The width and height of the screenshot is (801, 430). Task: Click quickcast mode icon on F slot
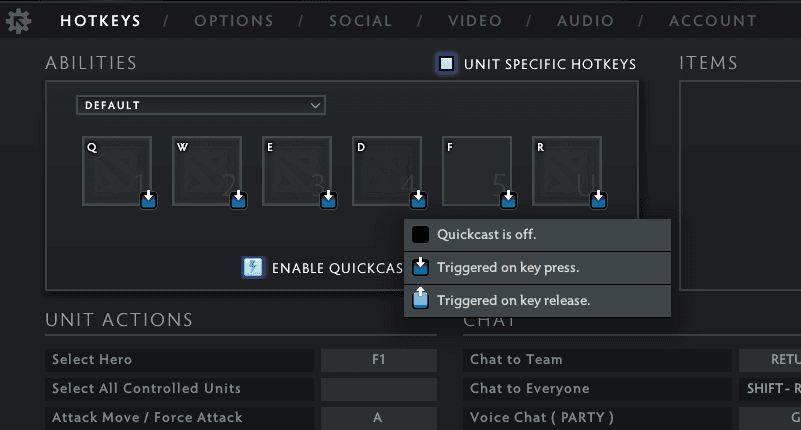pyautogui.click(x=508, y=200)
